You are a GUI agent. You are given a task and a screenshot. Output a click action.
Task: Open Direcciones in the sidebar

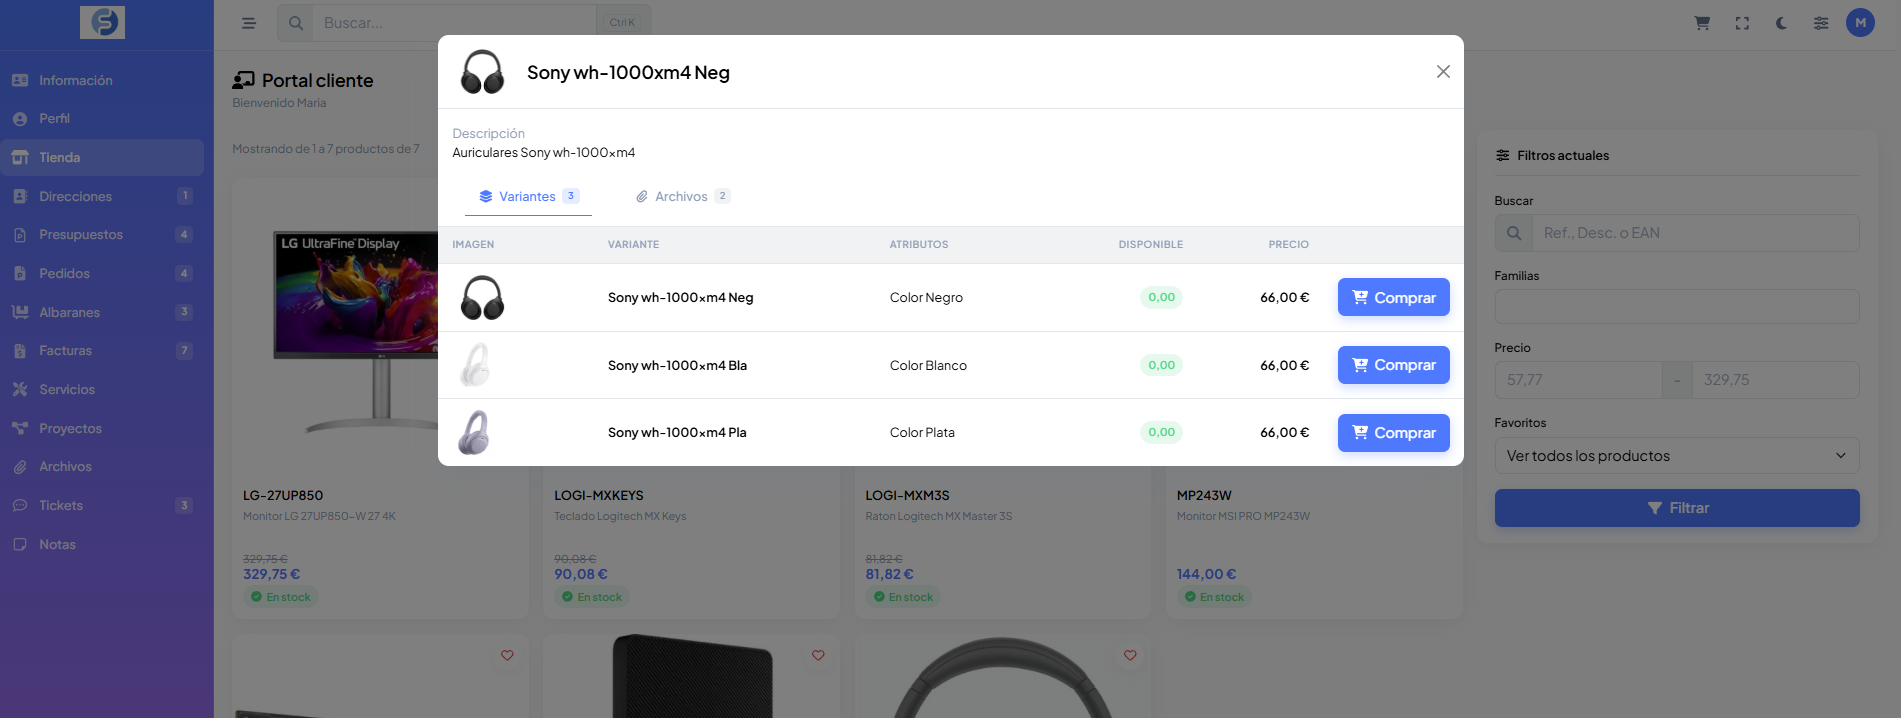click(x=102, y=196)
